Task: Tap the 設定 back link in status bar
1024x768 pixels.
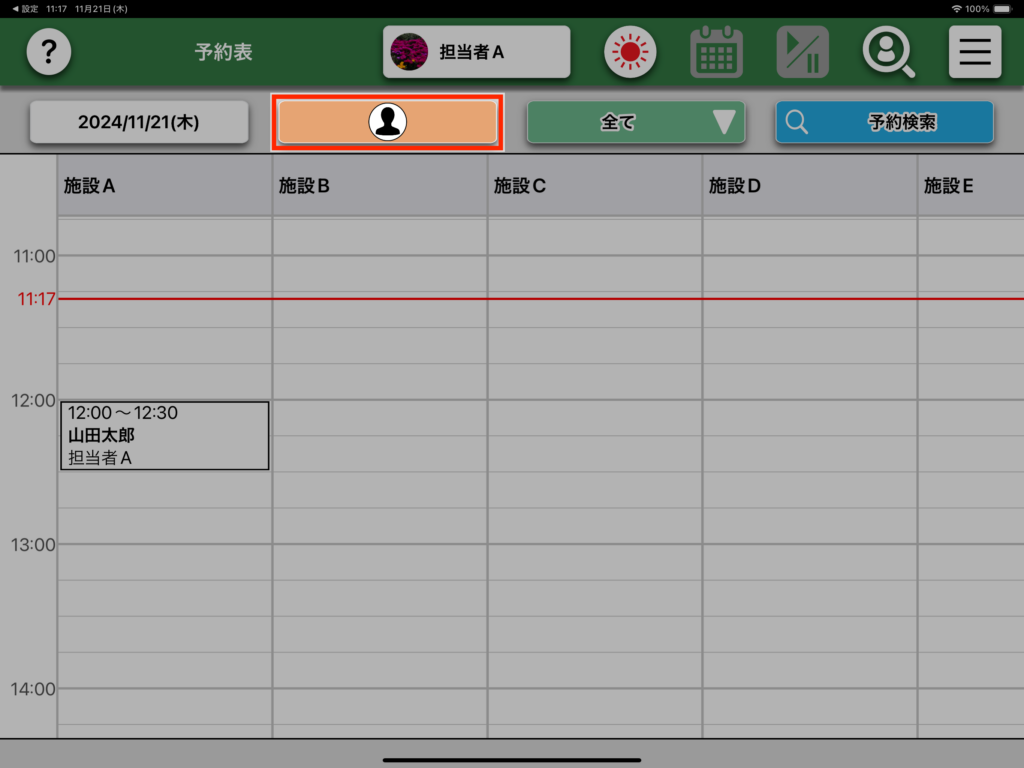Action: click(25, 8)
